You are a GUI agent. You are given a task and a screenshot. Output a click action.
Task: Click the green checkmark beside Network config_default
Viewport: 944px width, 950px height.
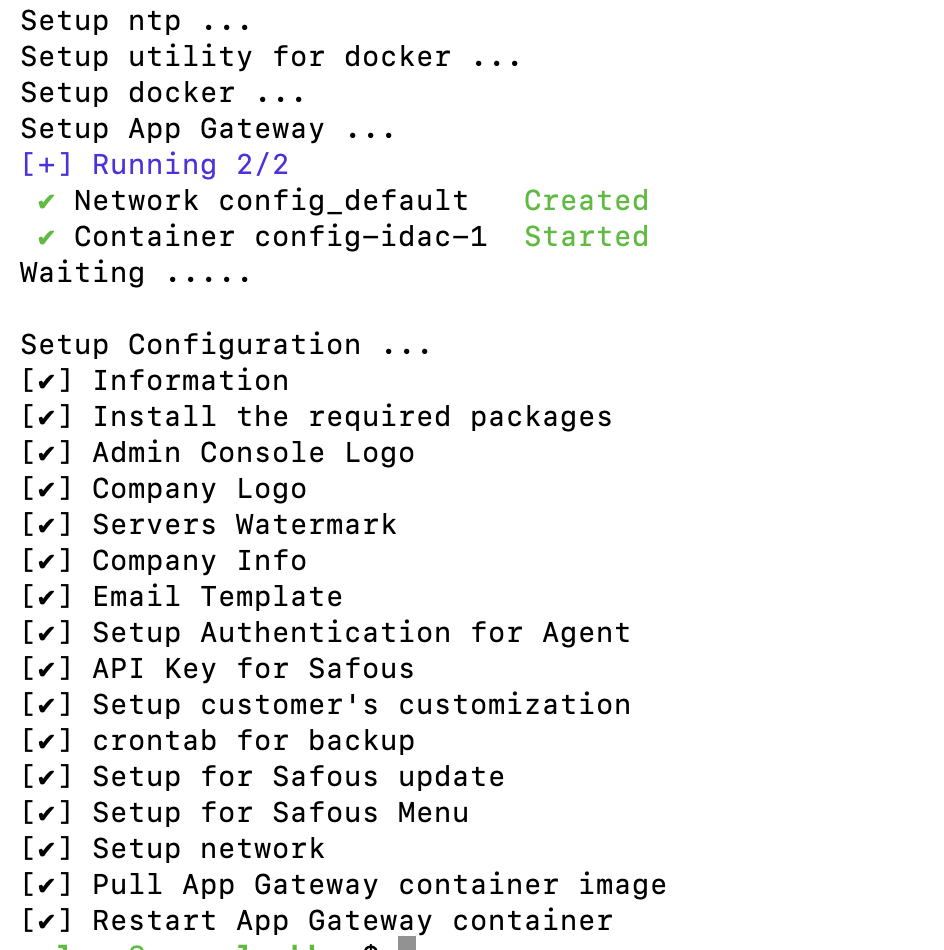point(46,201)
